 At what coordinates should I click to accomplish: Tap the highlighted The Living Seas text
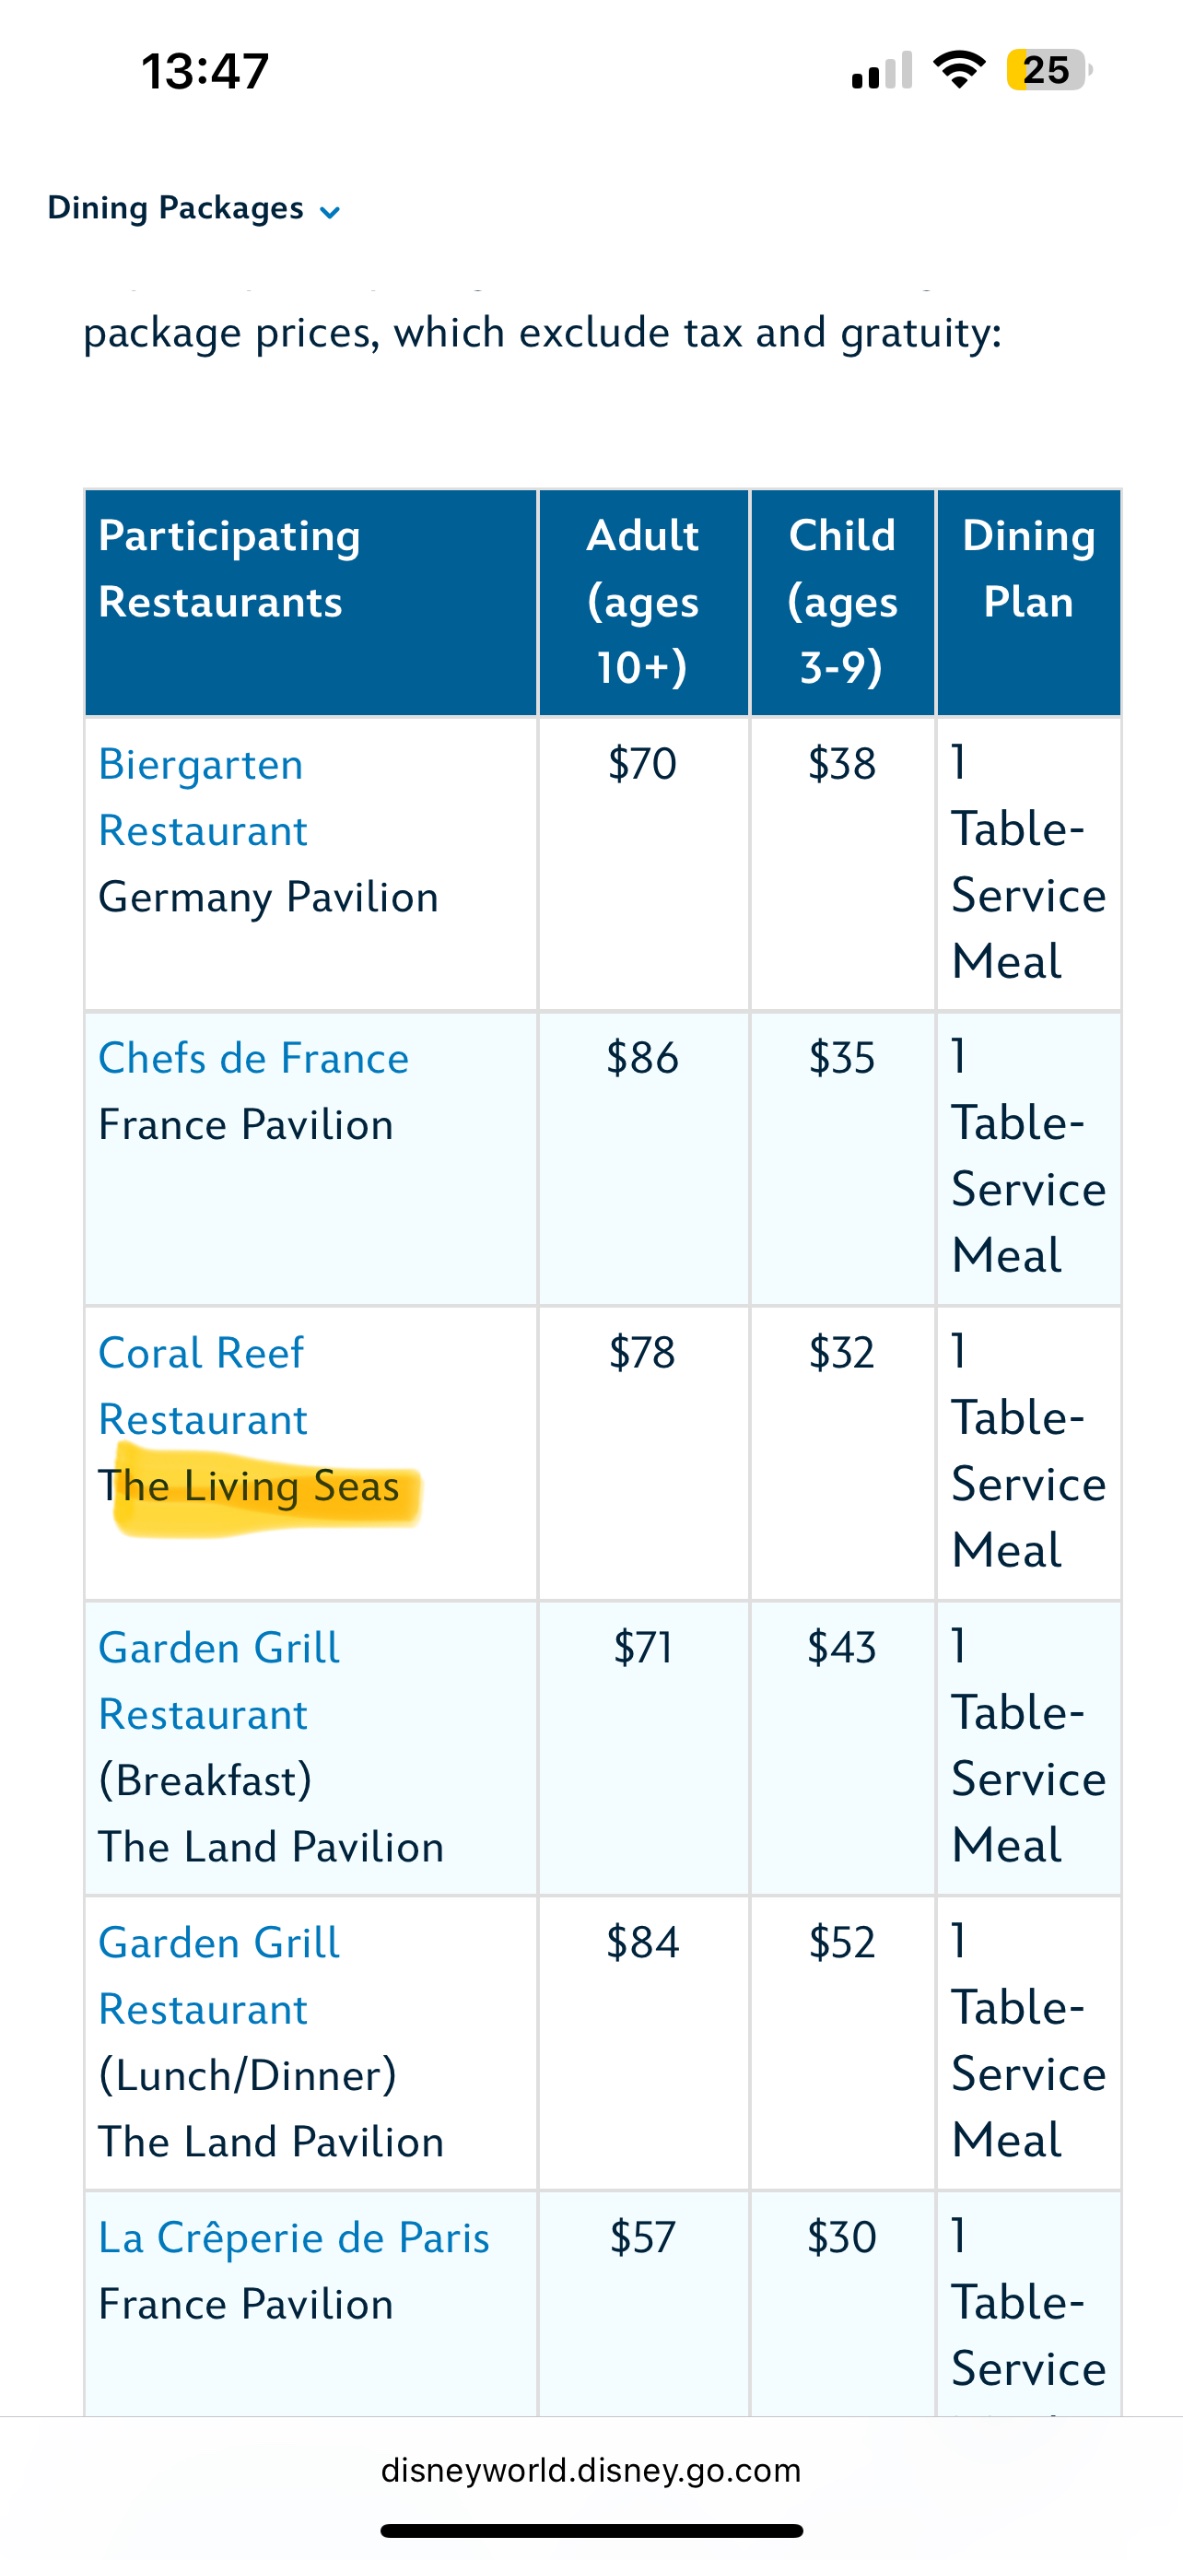pos(250,1486)
